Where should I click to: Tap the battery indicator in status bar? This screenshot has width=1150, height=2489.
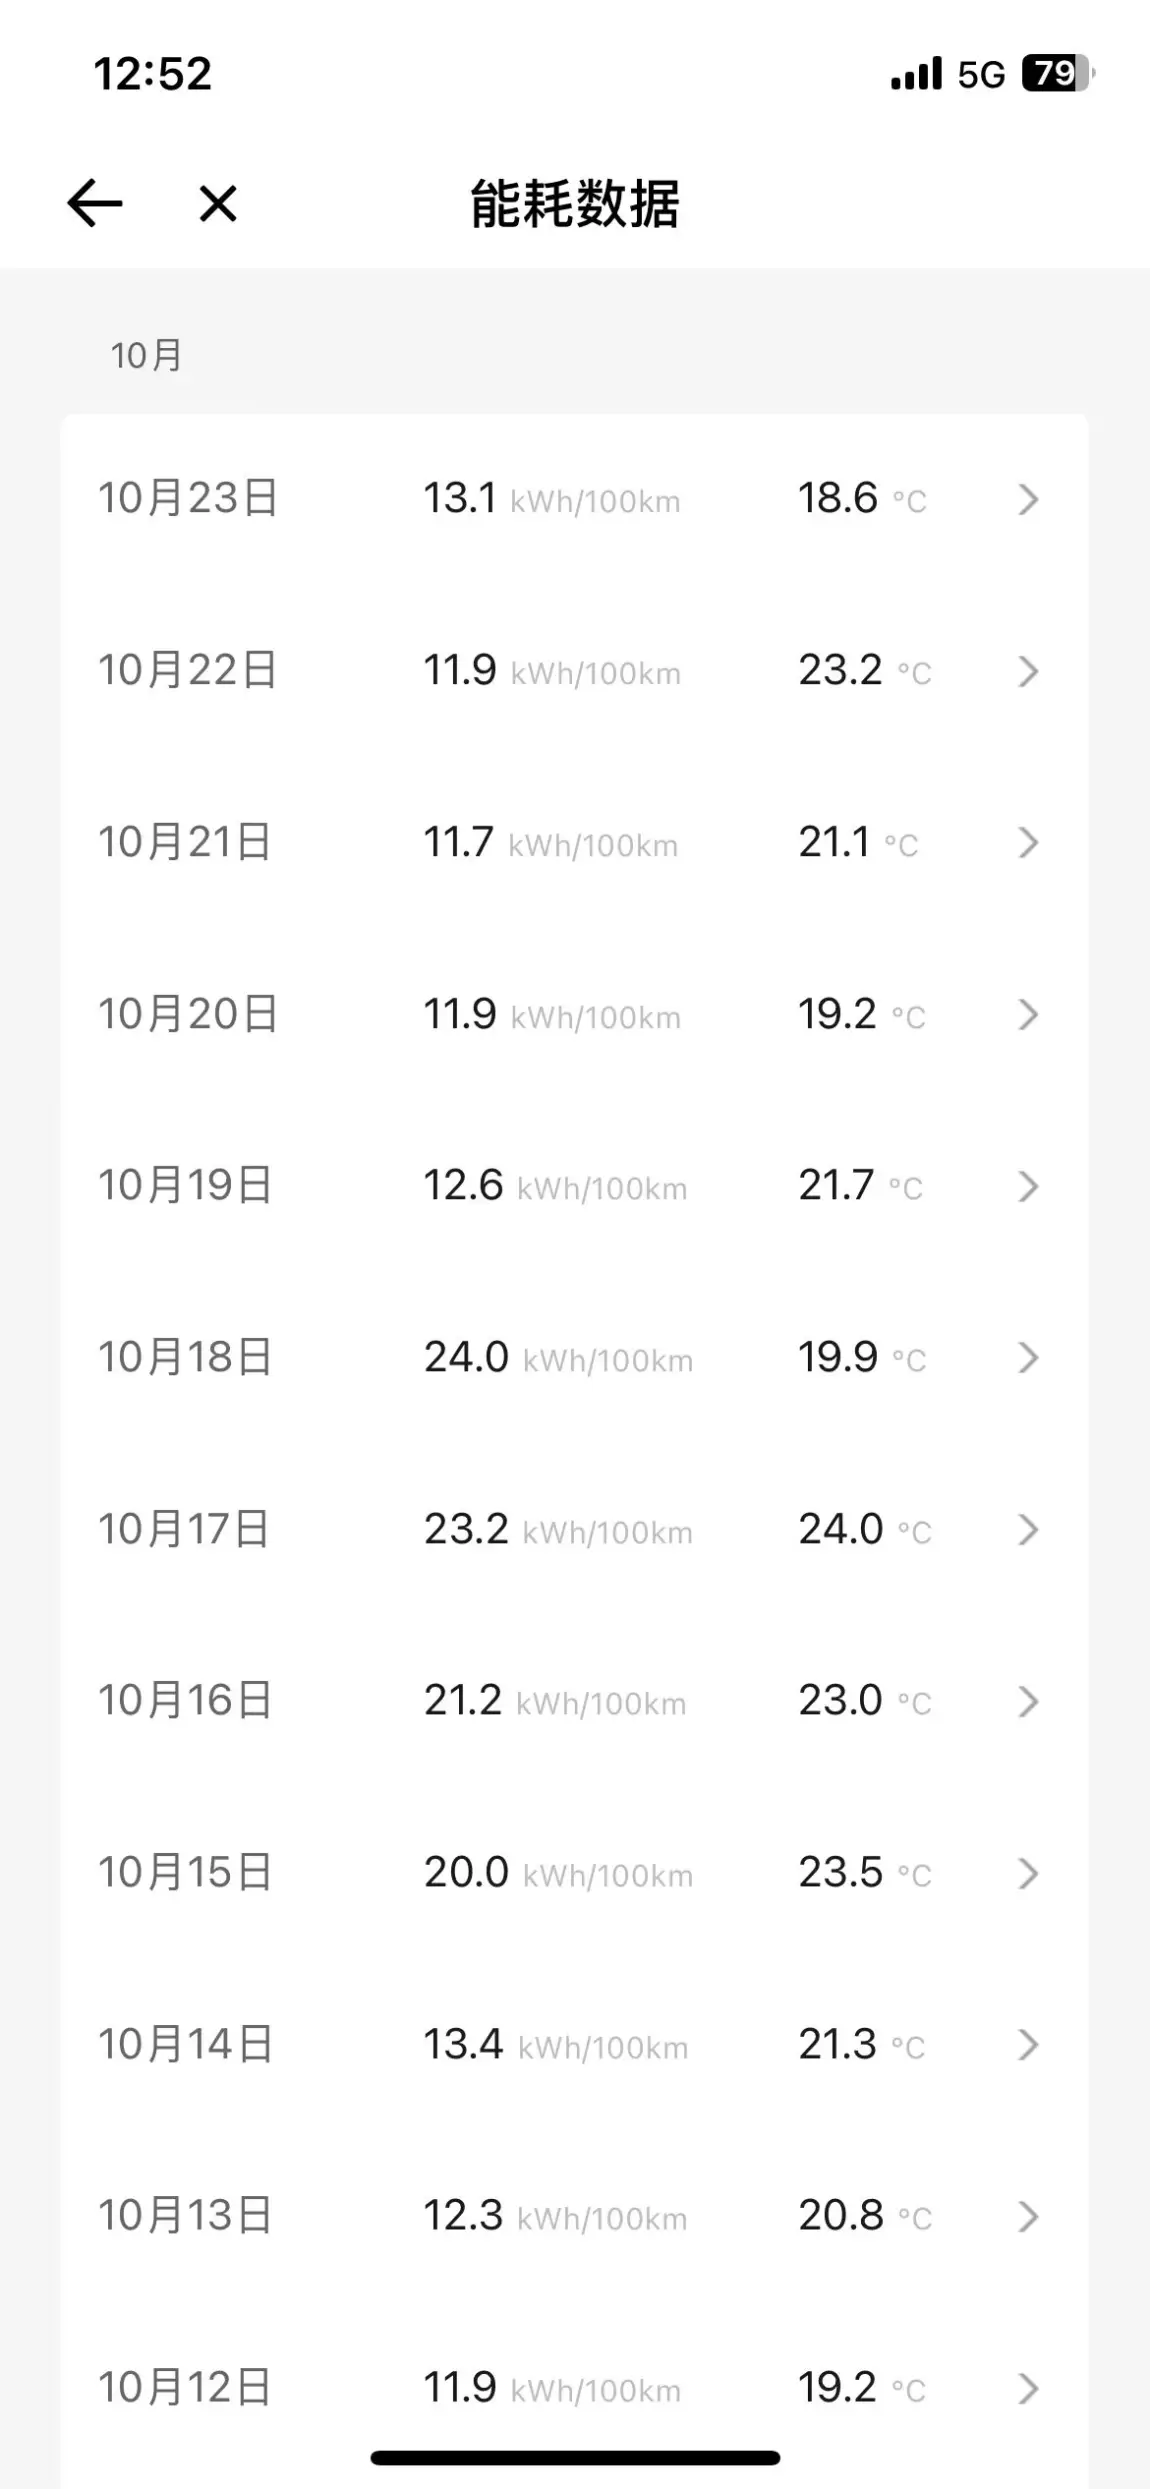1057,74
